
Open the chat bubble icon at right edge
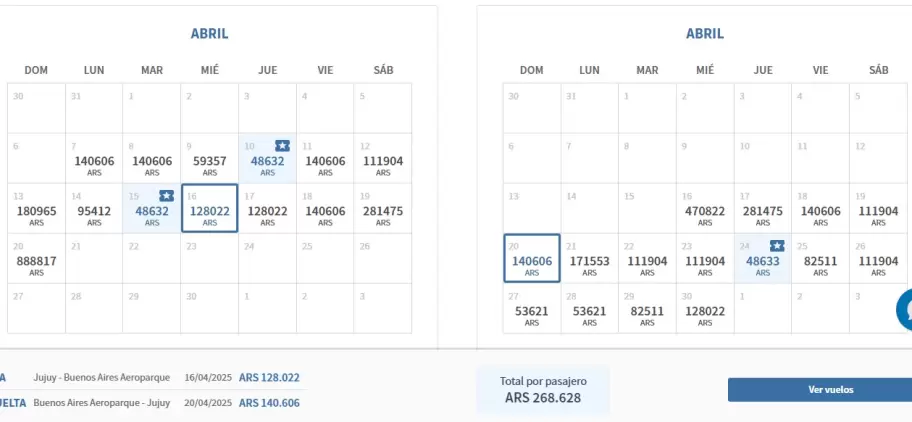coord(905,310)
